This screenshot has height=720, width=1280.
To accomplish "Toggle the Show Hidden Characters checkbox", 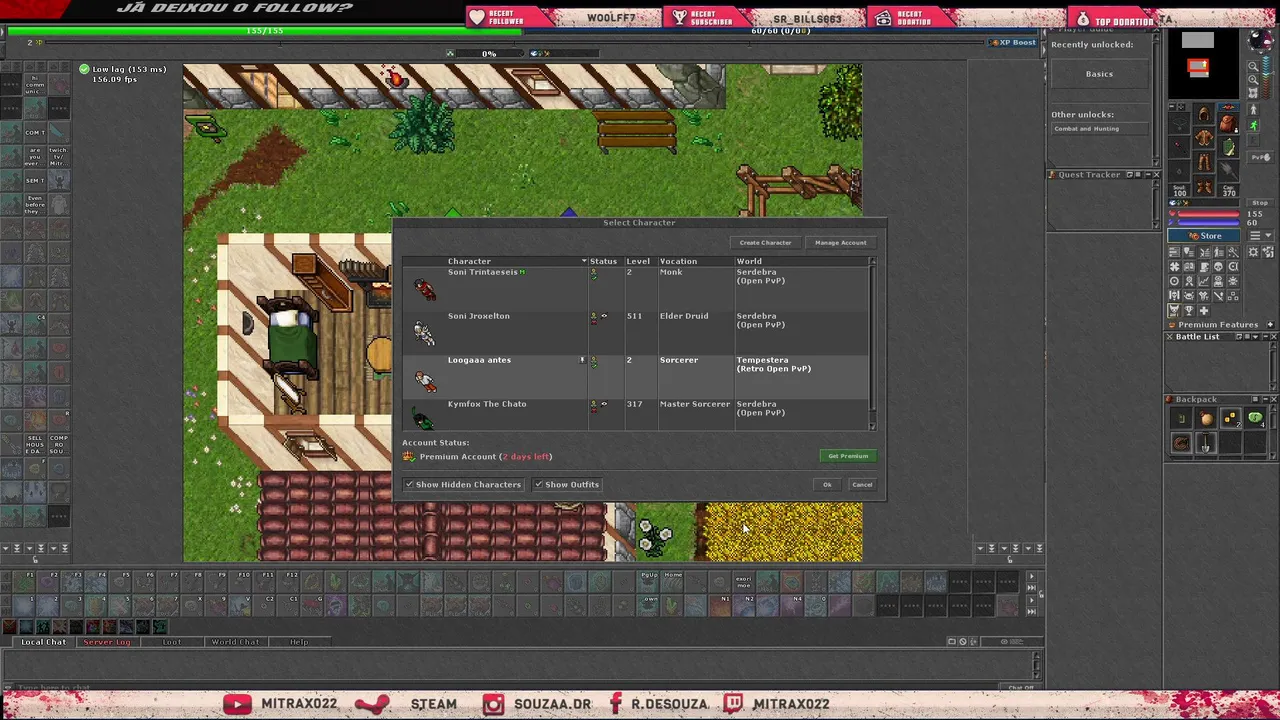I will click(x=409, y=485).
